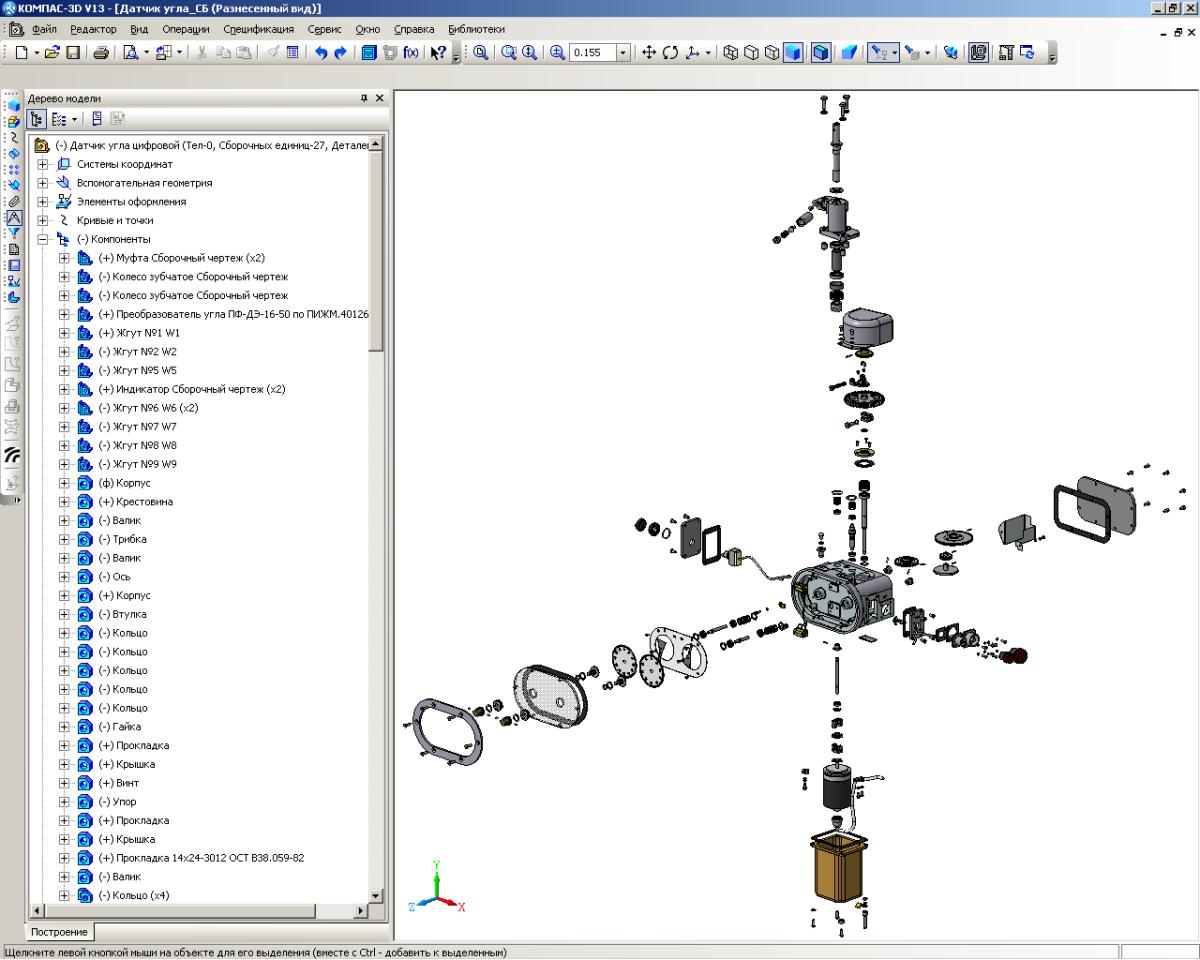Toggle shaded with edges display mode
This screenshot has width=1200, height=960.
[x=820, y=53]
